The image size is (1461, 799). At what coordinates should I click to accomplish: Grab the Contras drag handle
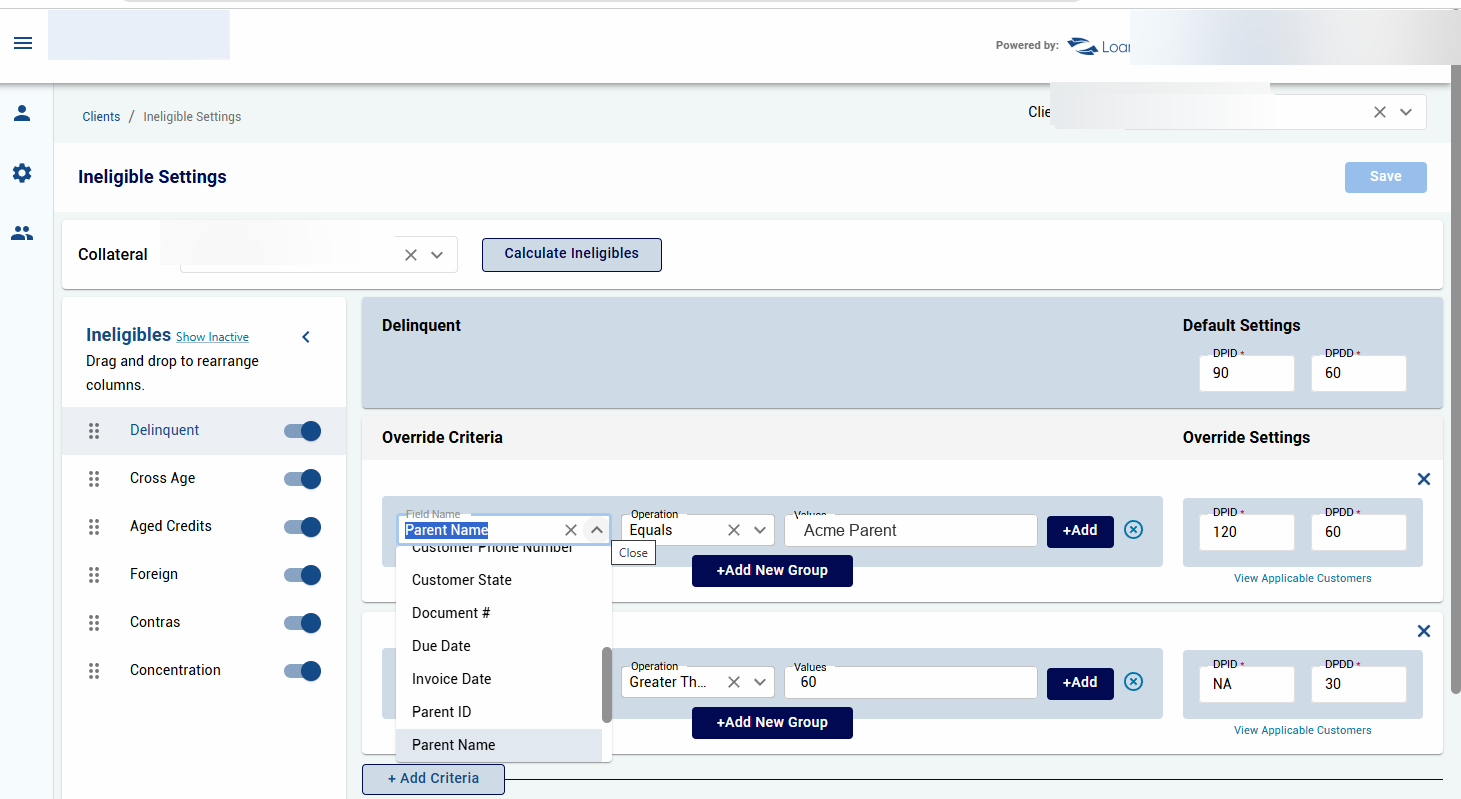[x=94, y=623]
